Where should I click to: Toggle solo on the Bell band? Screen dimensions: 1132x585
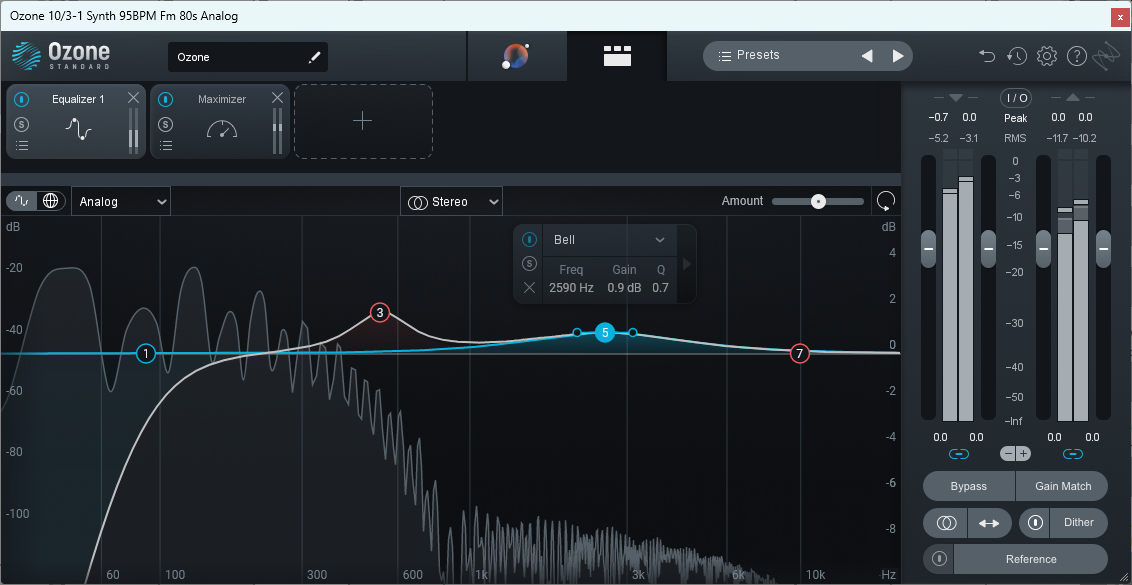point(529,263)
